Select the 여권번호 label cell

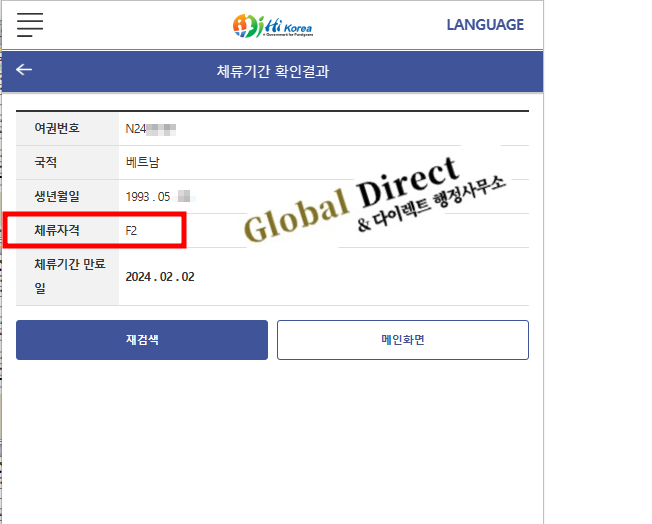click(57, 128)
